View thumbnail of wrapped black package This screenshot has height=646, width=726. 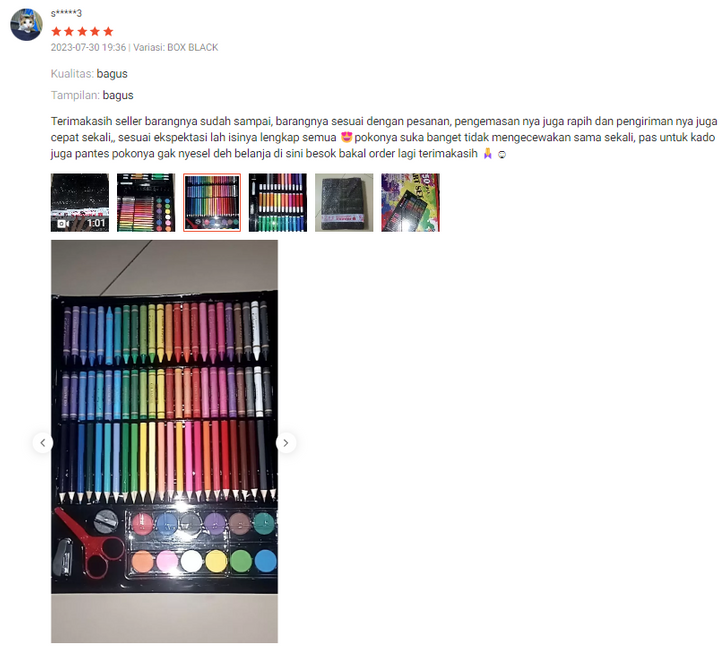click(344, 202)
